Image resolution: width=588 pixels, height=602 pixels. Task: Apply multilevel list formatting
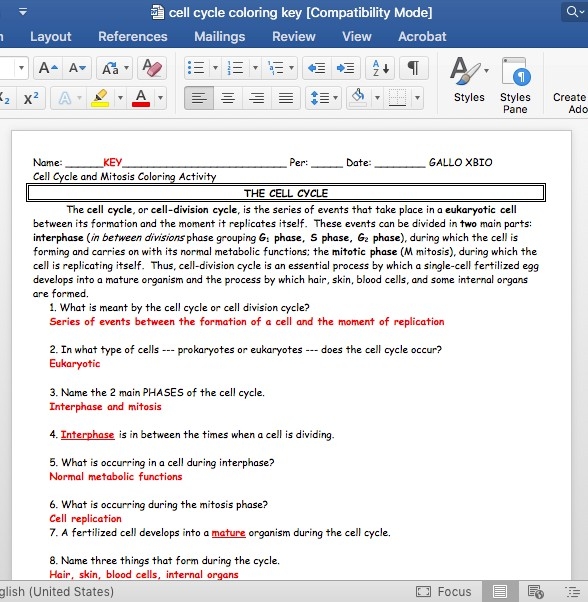click(276, 68)
